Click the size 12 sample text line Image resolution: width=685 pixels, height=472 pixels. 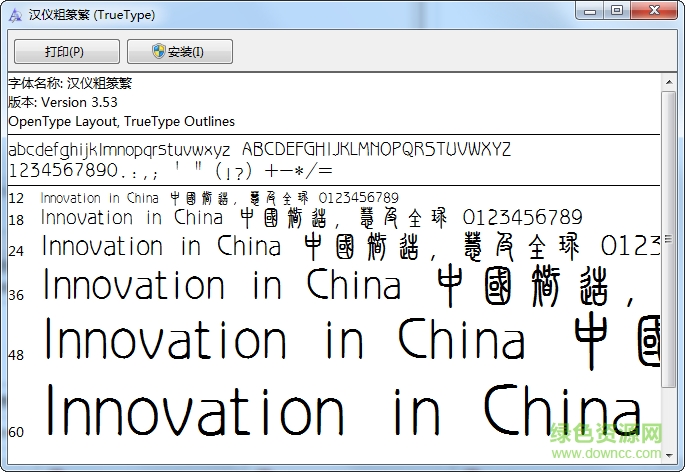(219, 198)
